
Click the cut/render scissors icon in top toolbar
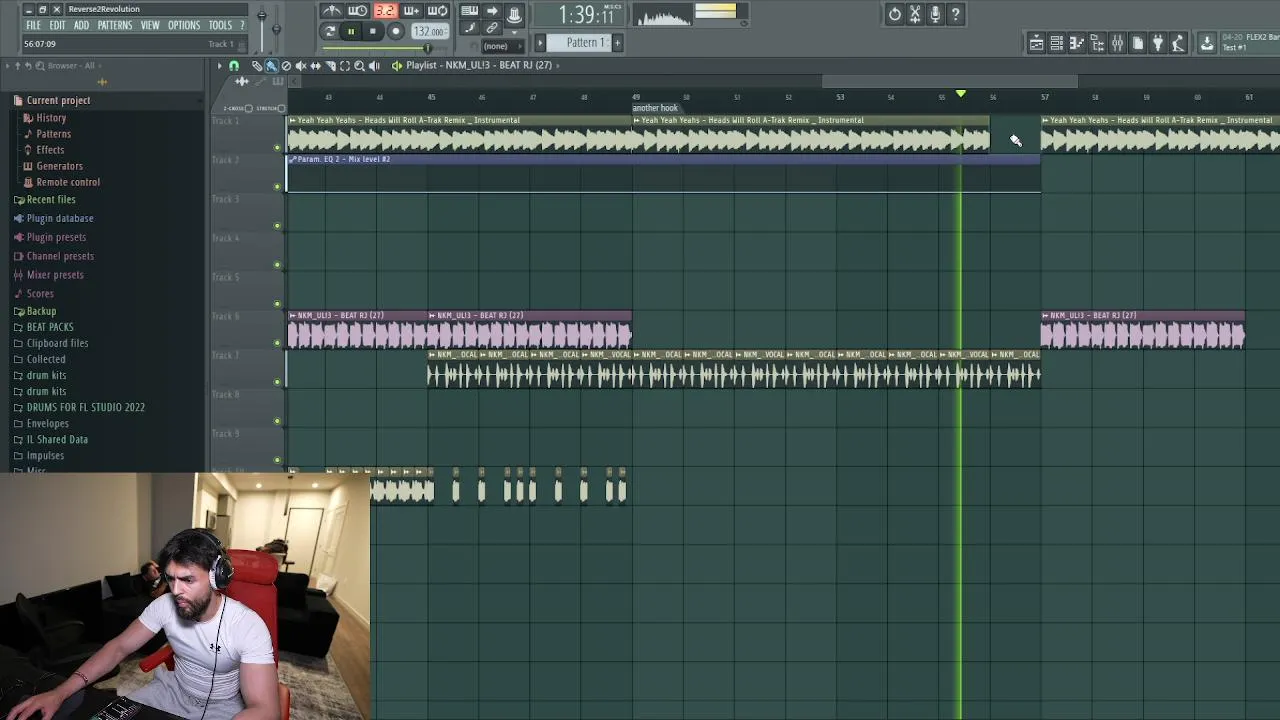click(915, 14)
